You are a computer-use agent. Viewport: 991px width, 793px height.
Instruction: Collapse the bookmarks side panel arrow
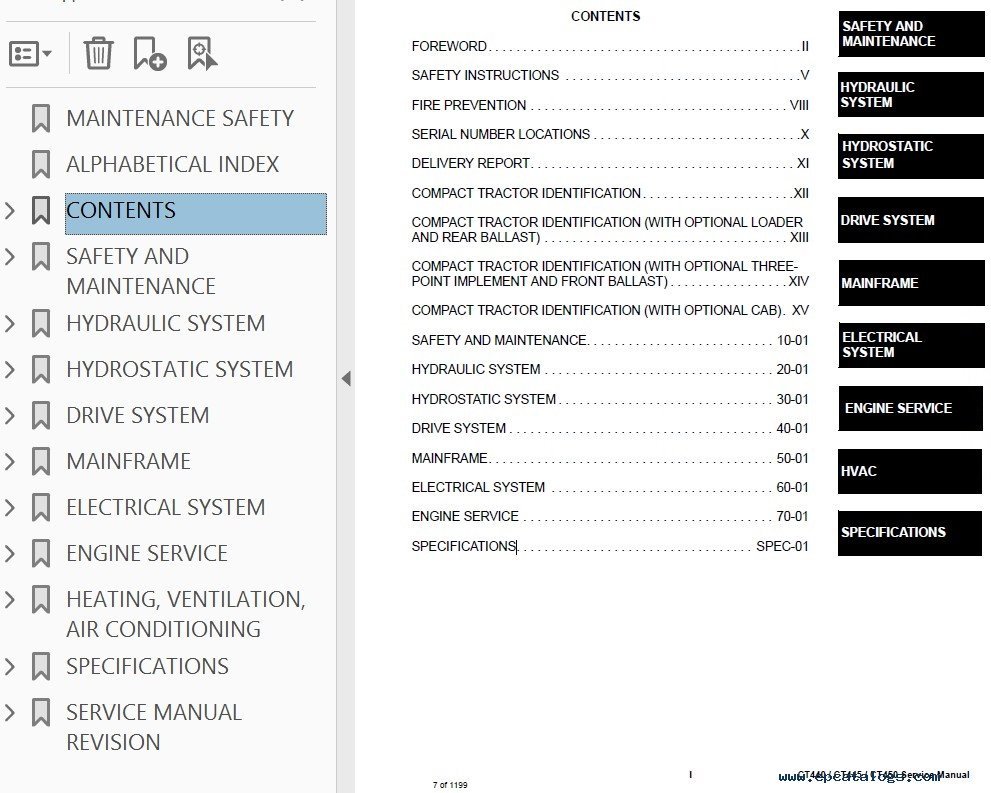[x=346, y=379]
